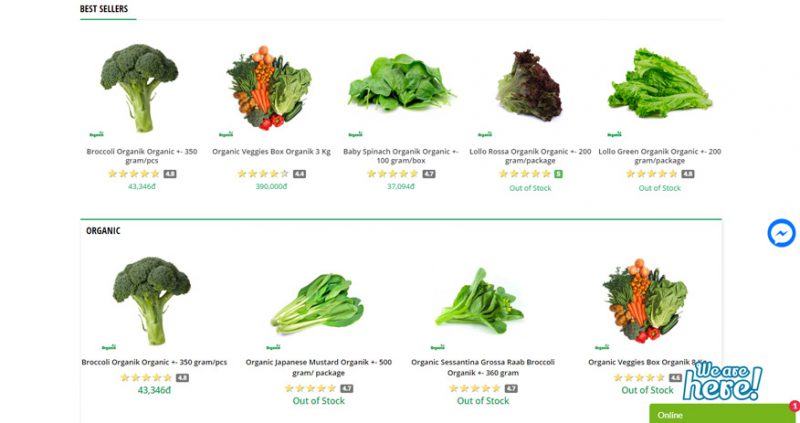Open the Best Sellers broccoli image

139,88
